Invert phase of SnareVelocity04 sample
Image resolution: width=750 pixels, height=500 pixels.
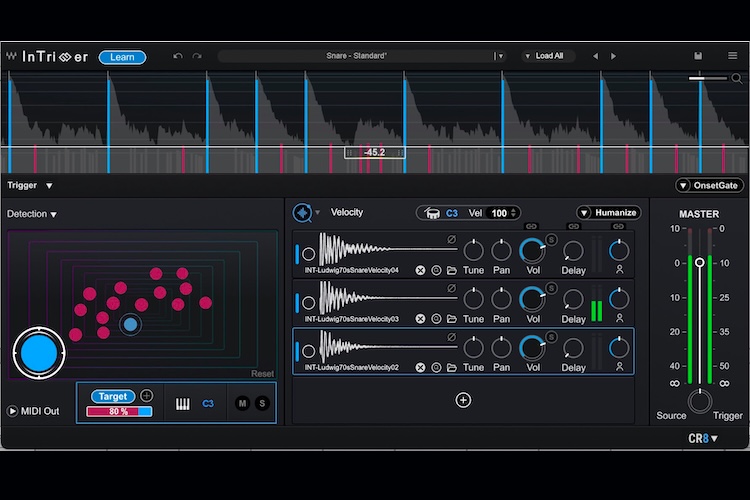pyautogui.click(x=451, y=239)
